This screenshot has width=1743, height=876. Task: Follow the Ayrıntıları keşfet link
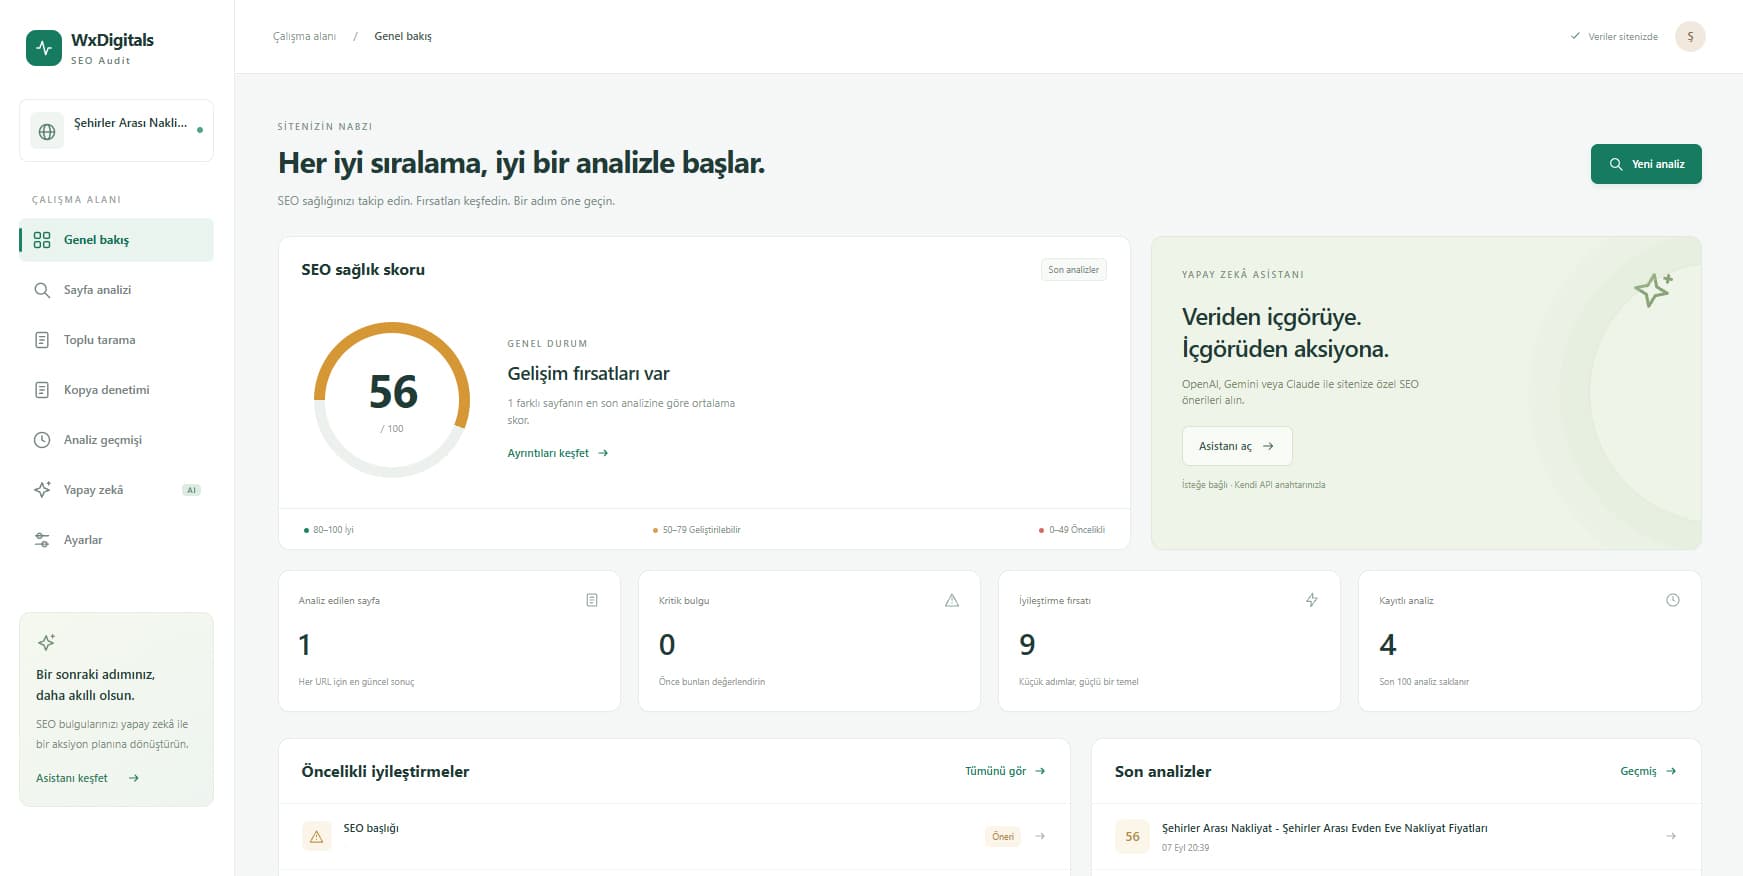coord(558,453)
